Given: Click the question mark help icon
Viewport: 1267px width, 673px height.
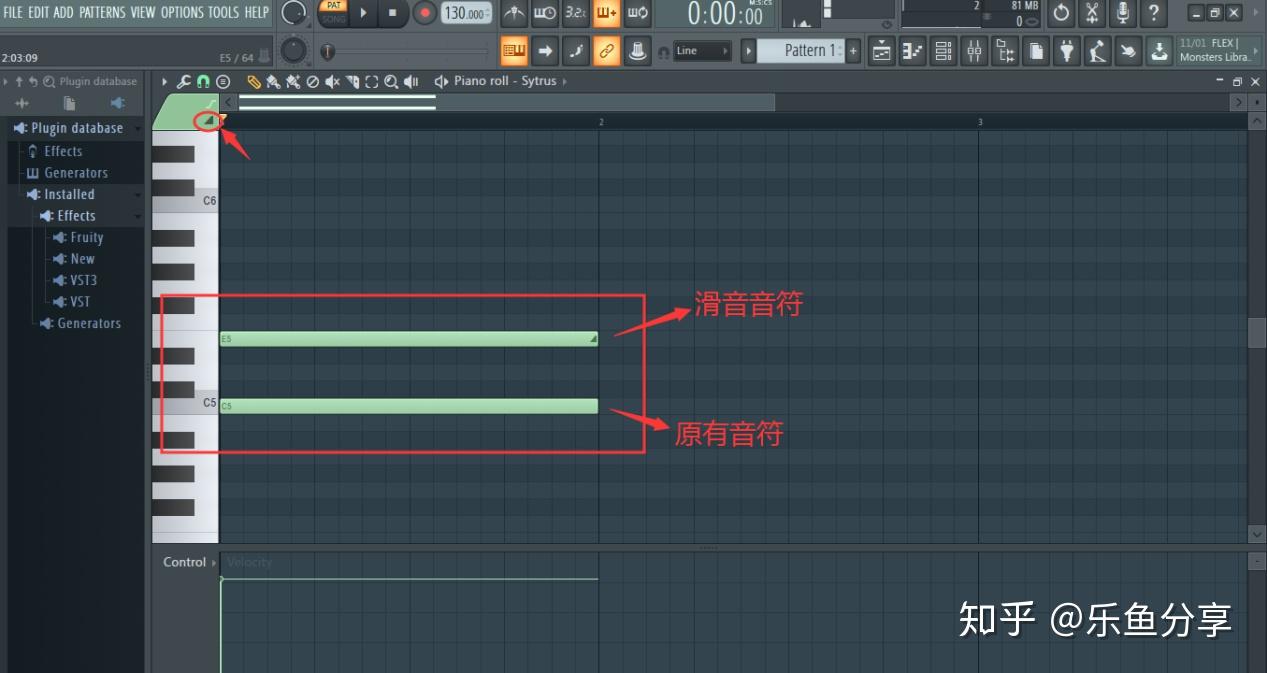Looking at the screenshot, I should click(x=1155, y=13).
